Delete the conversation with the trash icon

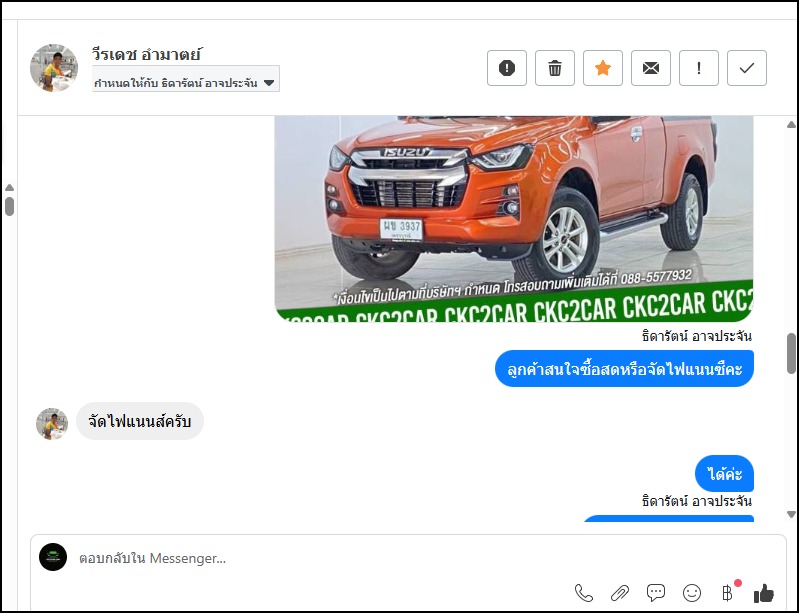pyautogui.click(x=555, y=68)
